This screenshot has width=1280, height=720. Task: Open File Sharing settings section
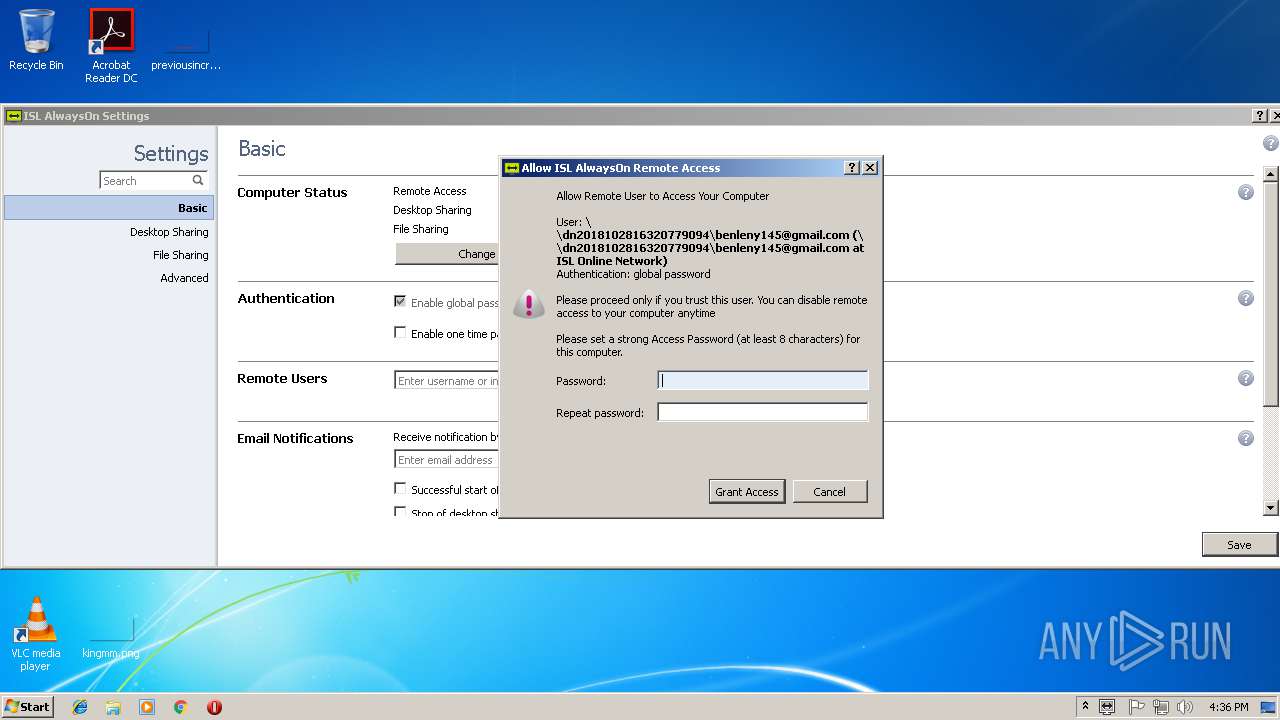point(180,255)
